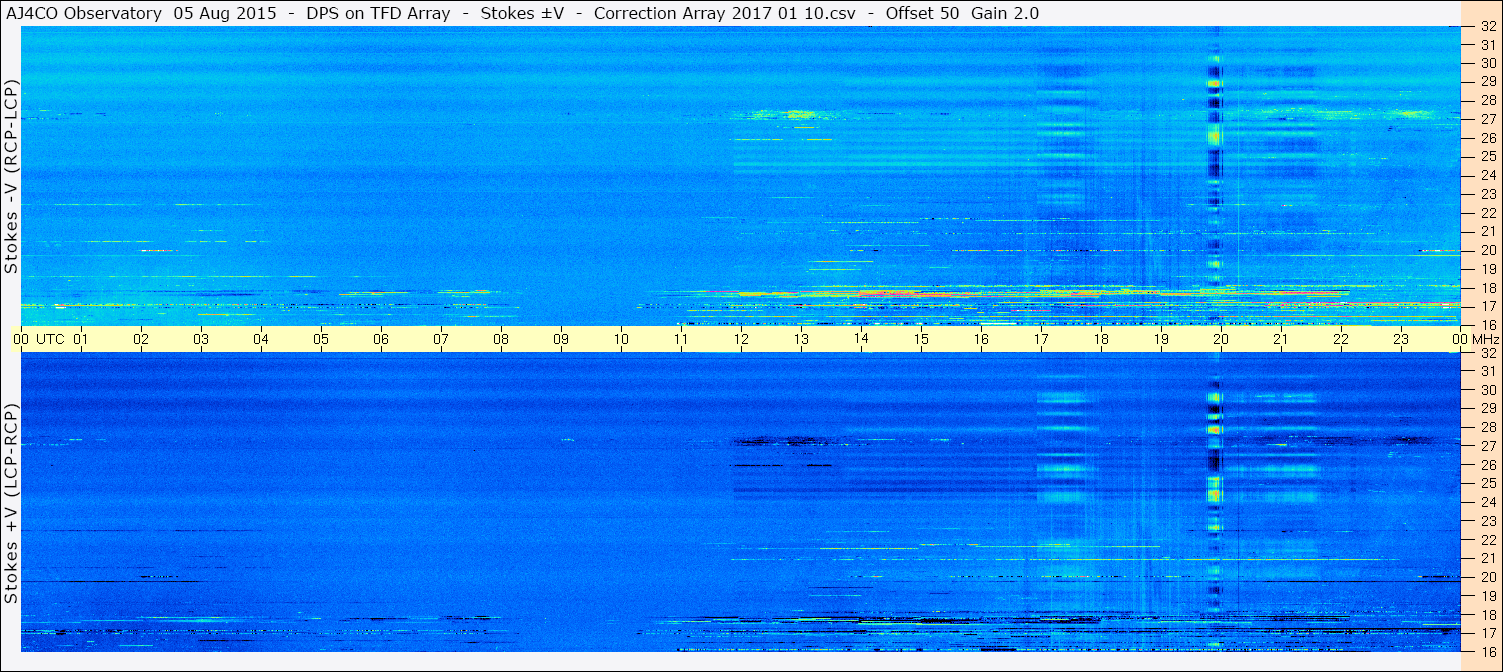Screen dimensions: 1503x672
Task: Click the 'Gain 2.0' value in the header
Action: 1005,14
